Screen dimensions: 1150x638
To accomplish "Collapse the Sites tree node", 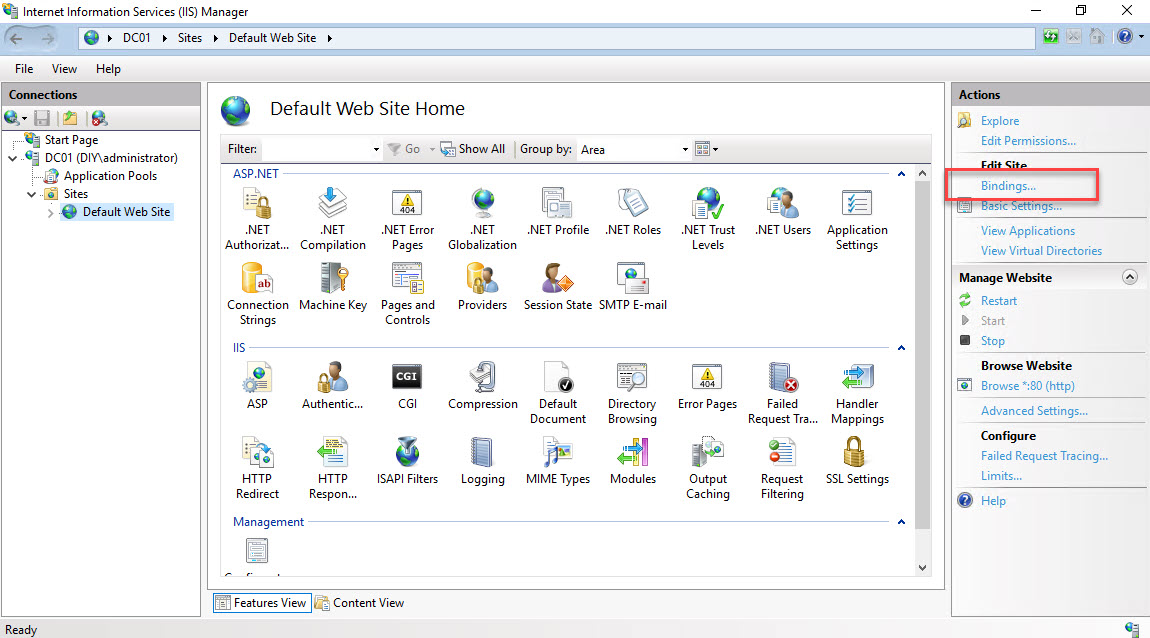I will [31, 194].
